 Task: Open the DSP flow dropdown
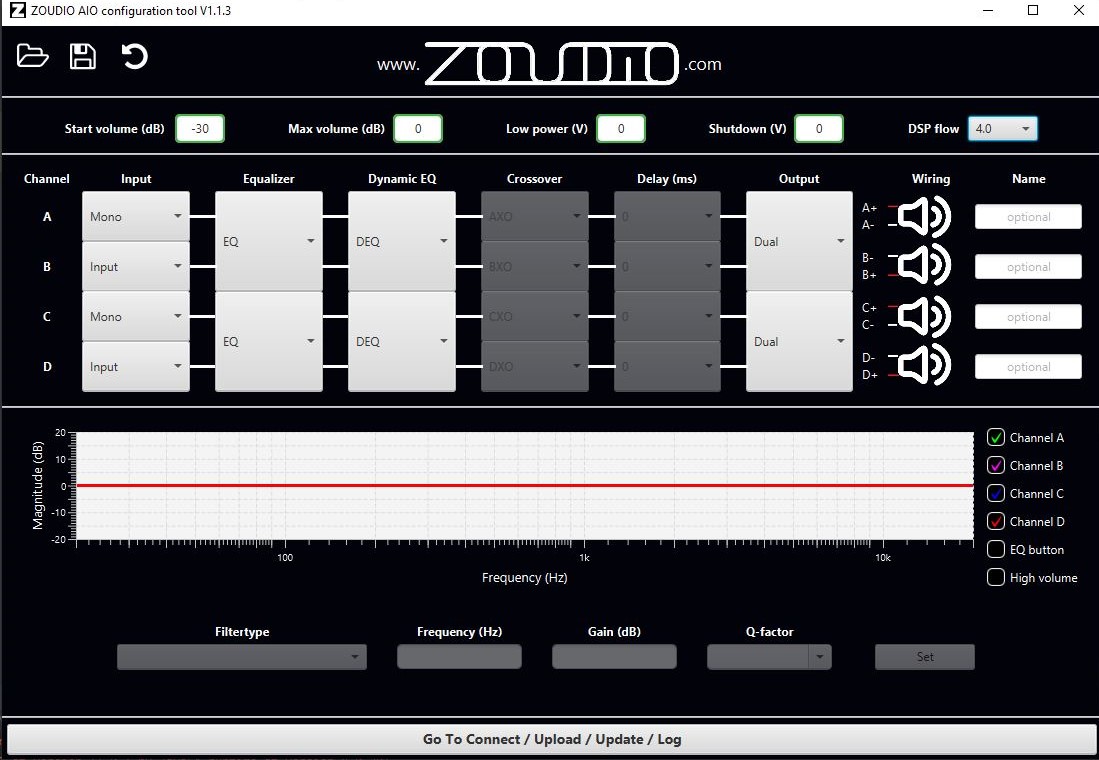point(1002,129)
